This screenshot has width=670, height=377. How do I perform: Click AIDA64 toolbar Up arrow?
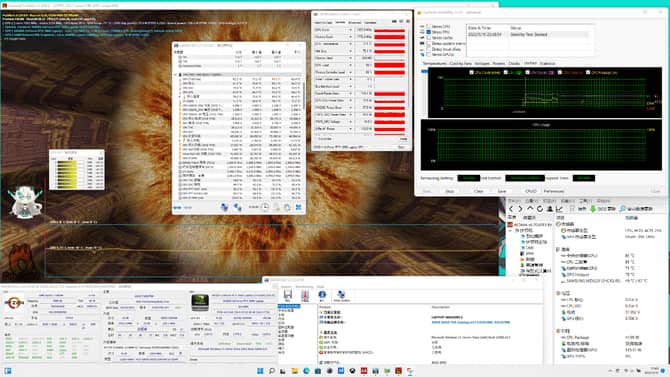(x=530, y=209)
